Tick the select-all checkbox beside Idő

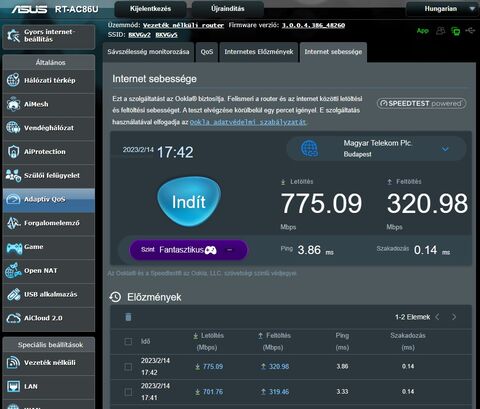pos(128,341)
